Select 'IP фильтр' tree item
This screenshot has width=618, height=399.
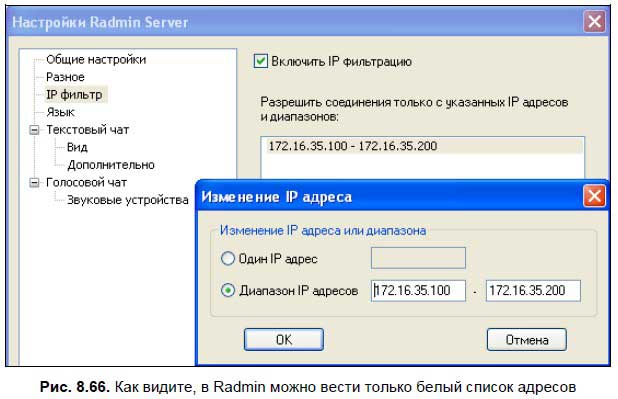74,95
